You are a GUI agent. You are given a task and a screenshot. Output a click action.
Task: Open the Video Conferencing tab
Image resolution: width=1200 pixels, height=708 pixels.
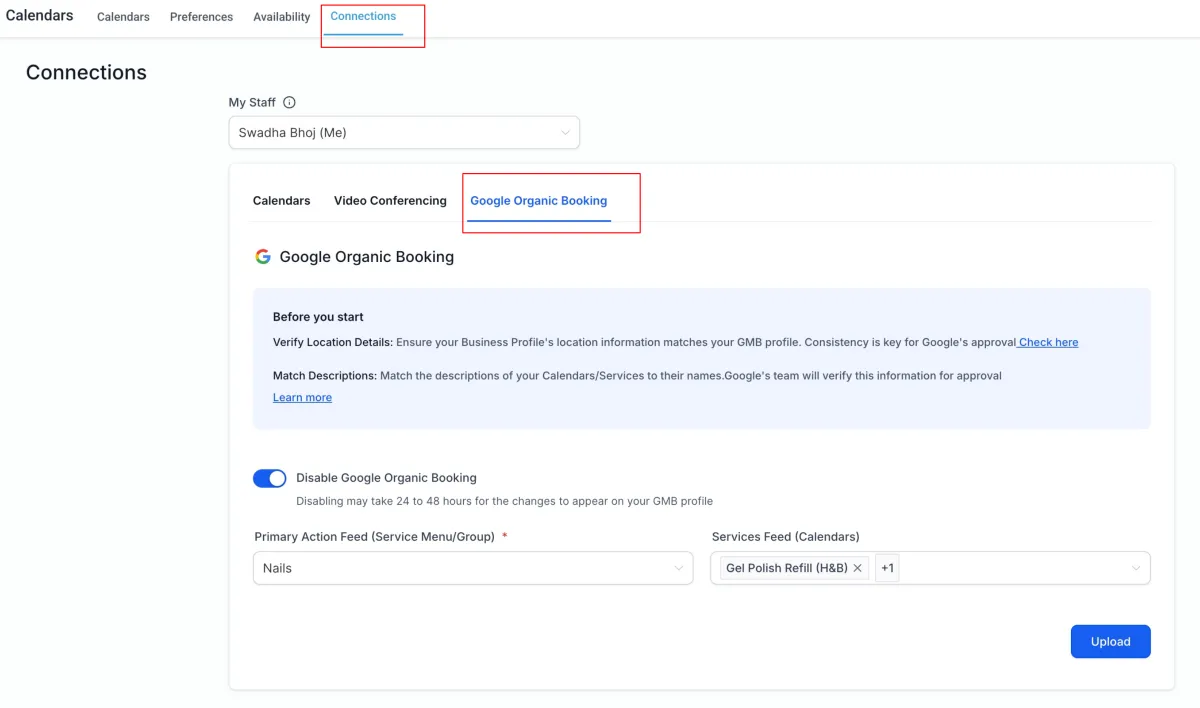point(390,201)
